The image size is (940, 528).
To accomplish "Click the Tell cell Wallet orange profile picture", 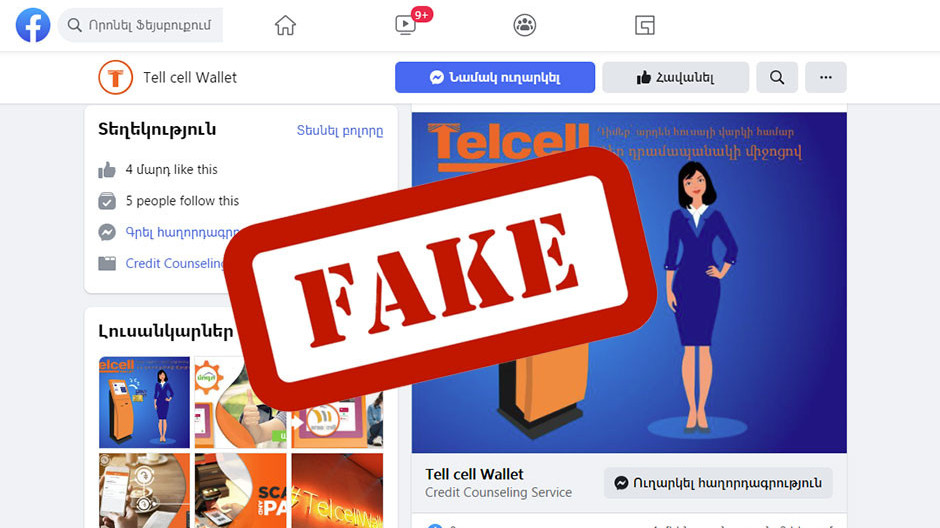I will 116,77.
